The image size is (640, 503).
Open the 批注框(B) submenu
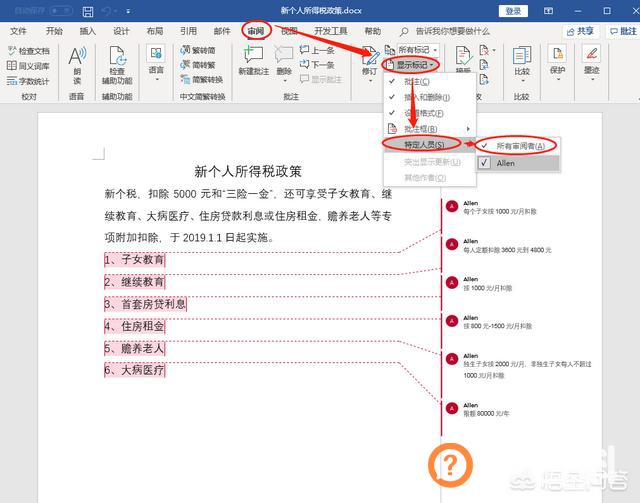click(x=429, y=129)
